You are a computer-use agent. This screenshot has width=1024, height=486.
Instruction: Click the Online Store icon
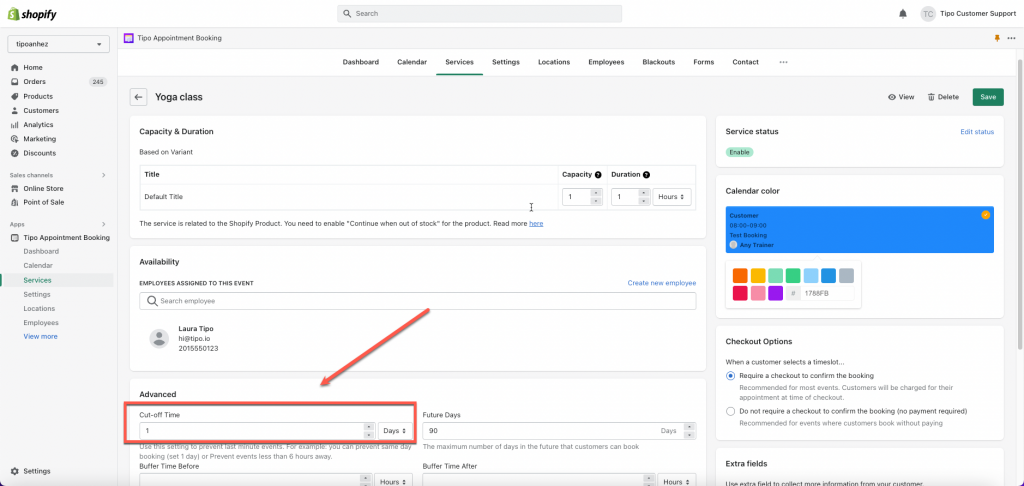tap(14, 188)
